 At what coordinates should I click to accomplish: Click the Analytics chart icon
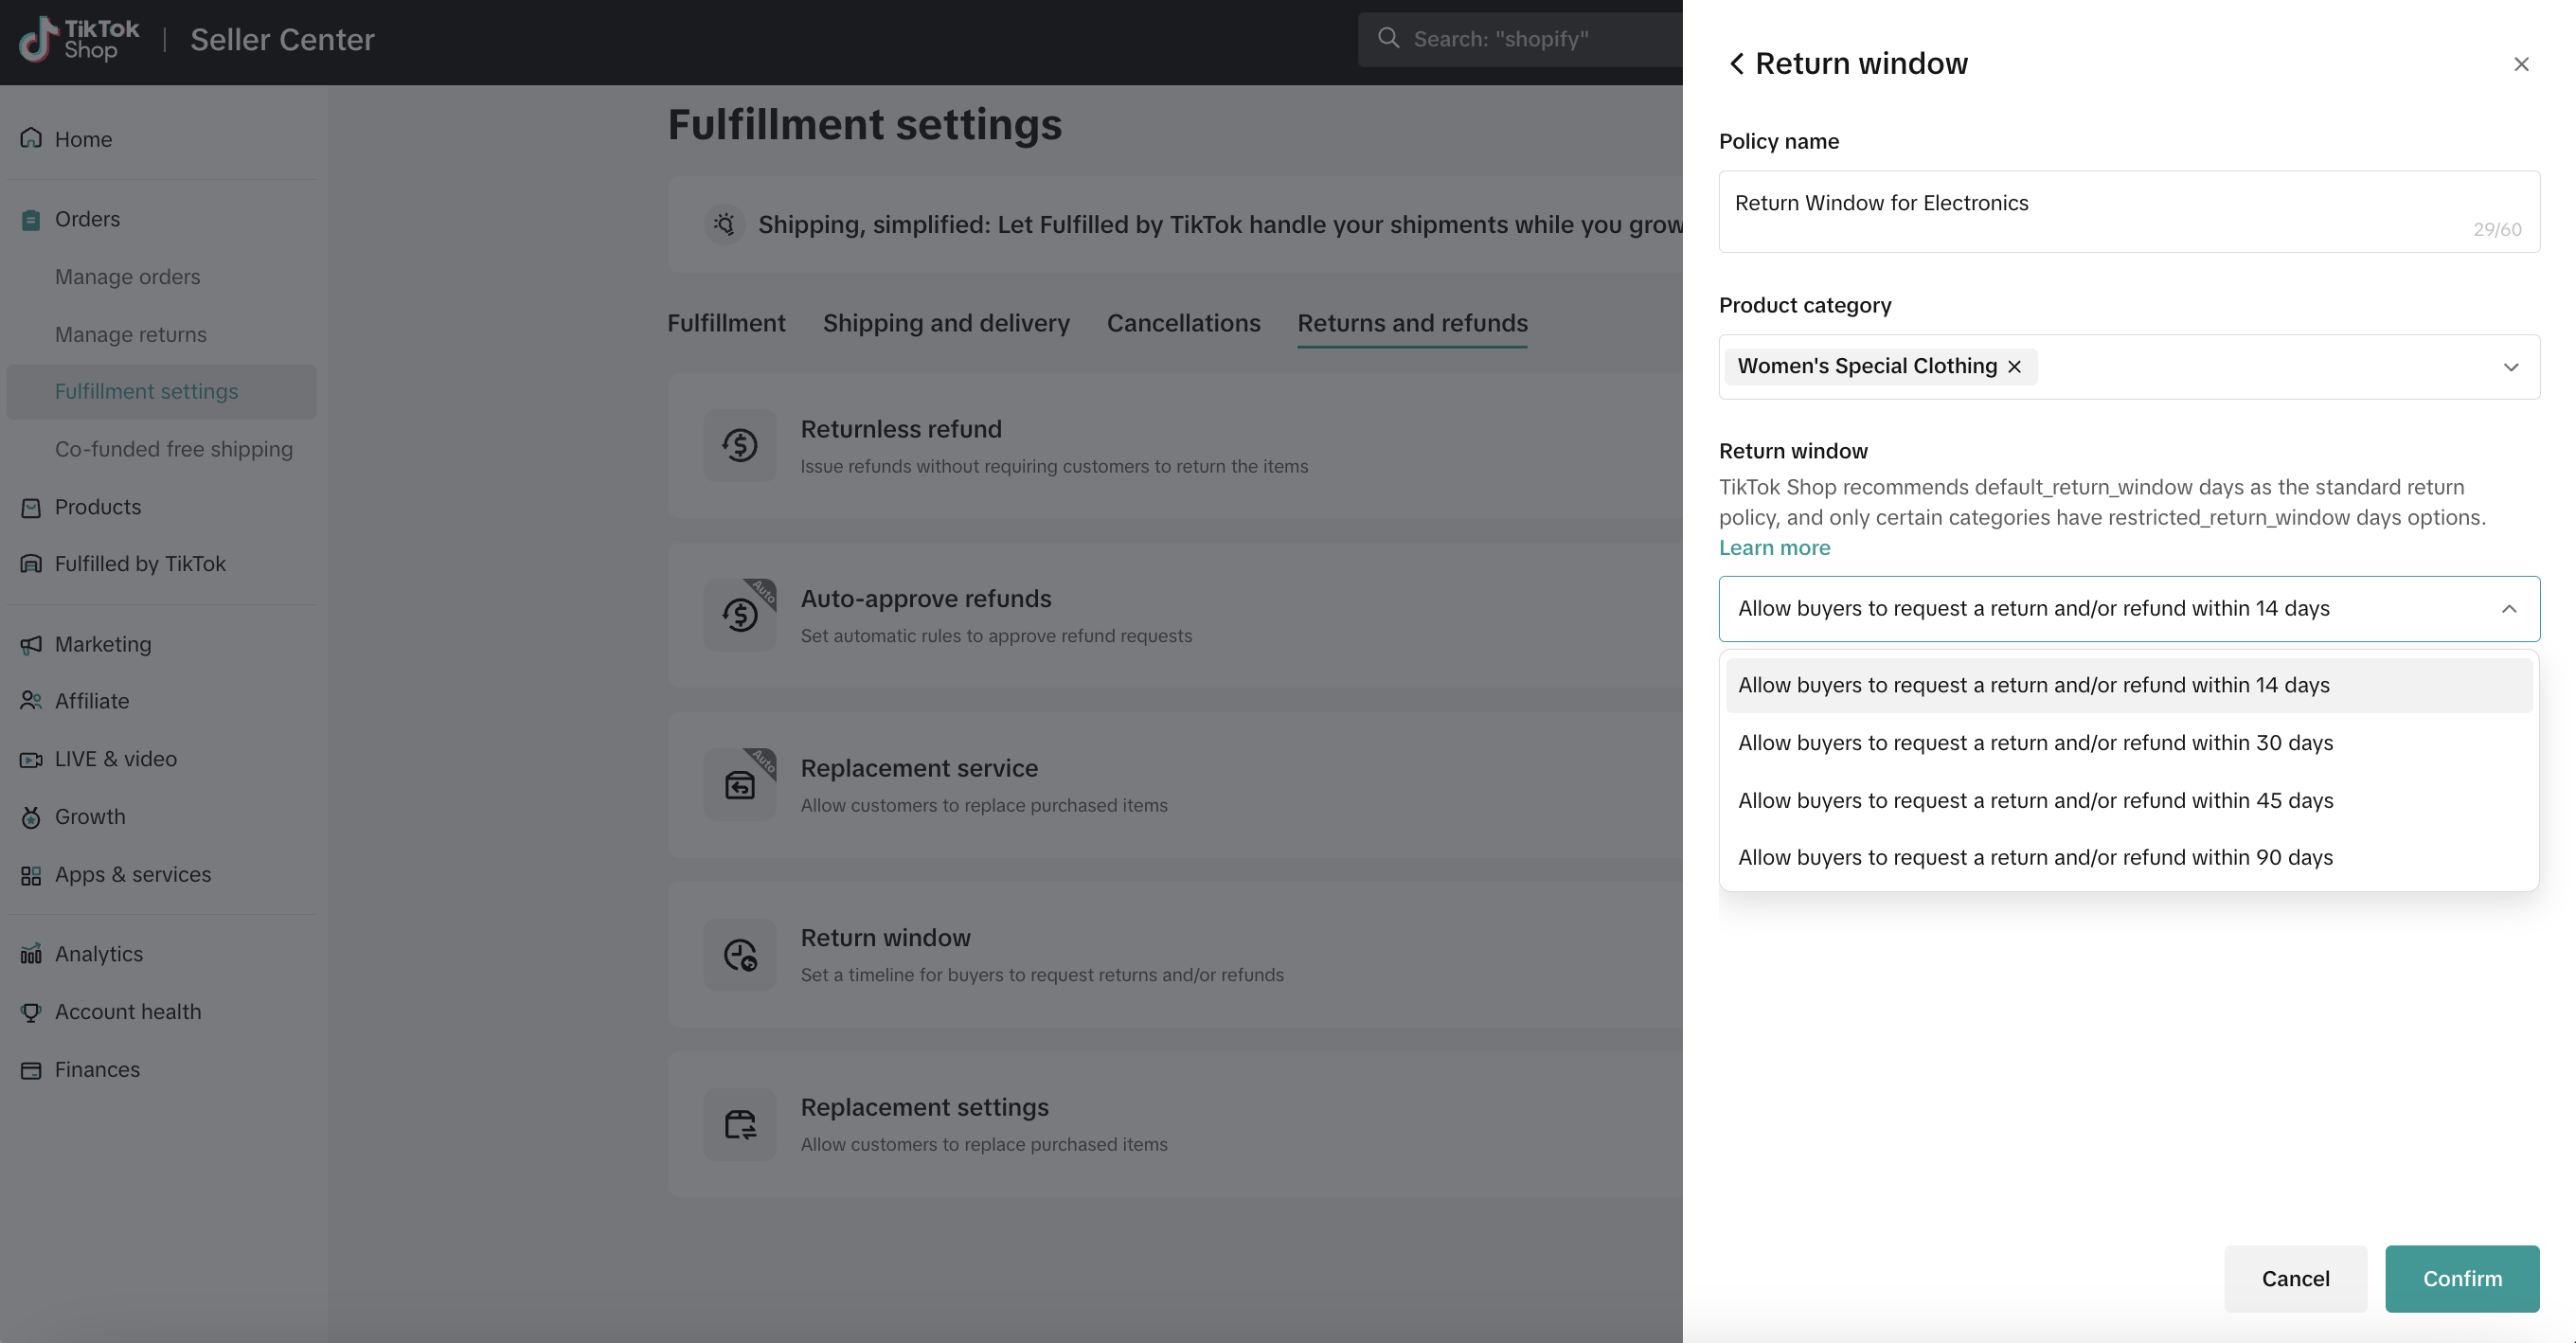point(31,954)
